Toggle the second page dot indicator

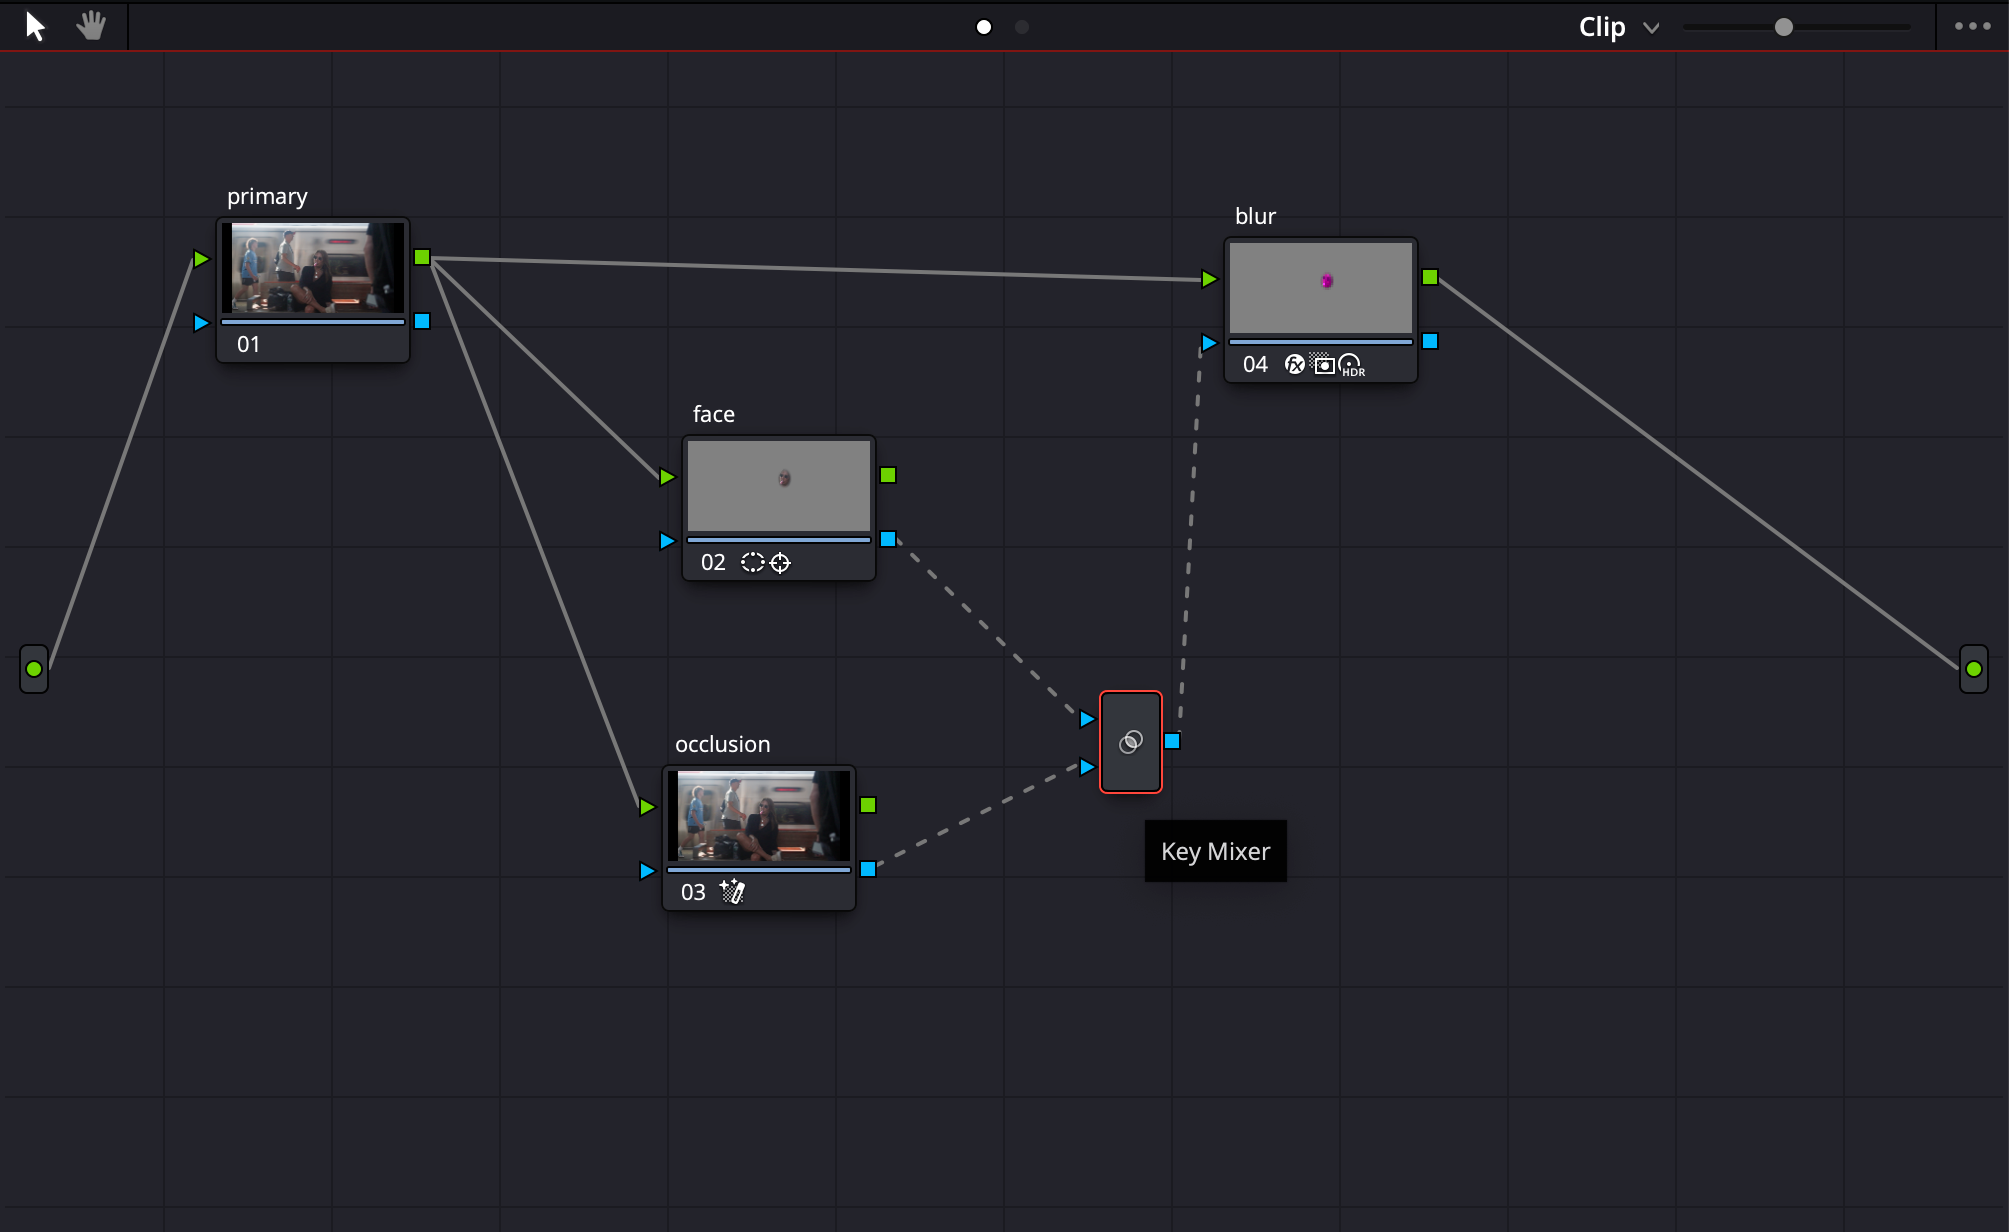coord(1021,27)
